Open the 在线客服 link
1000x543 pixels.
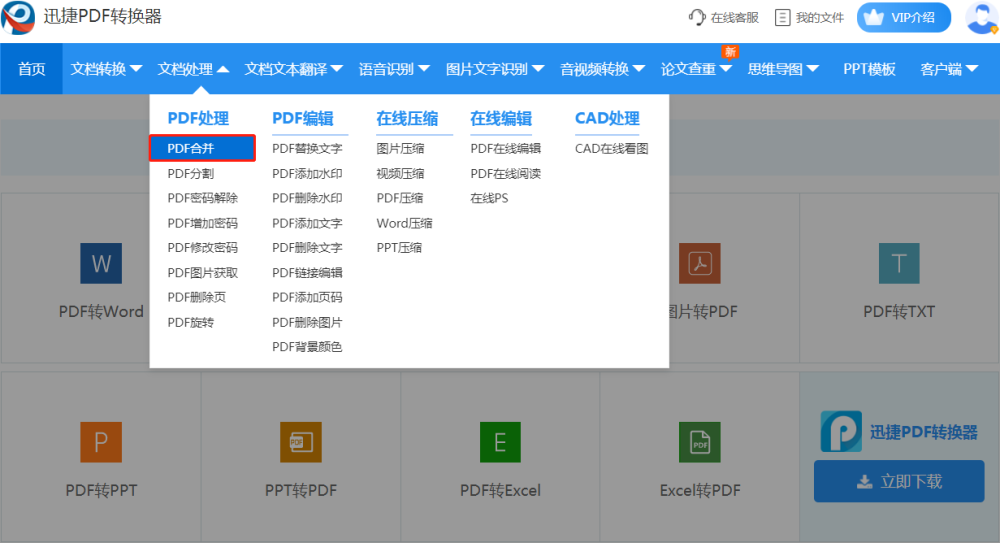735,18
